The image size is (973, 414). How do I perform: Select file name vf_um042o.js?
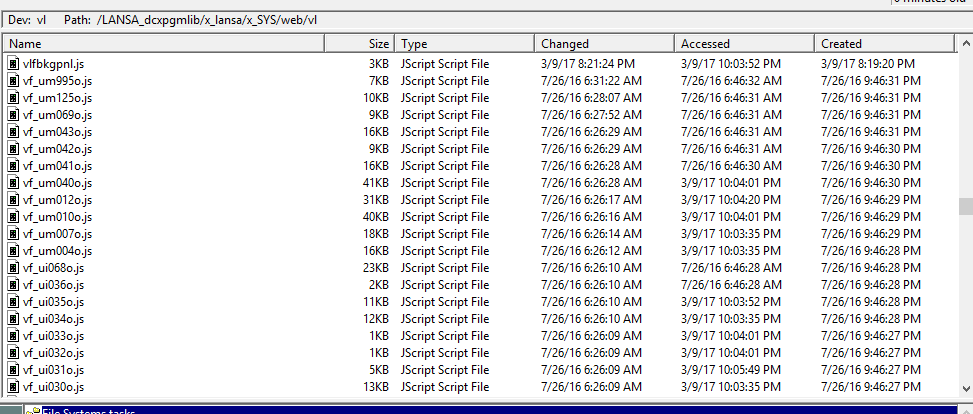coord(57,149)
